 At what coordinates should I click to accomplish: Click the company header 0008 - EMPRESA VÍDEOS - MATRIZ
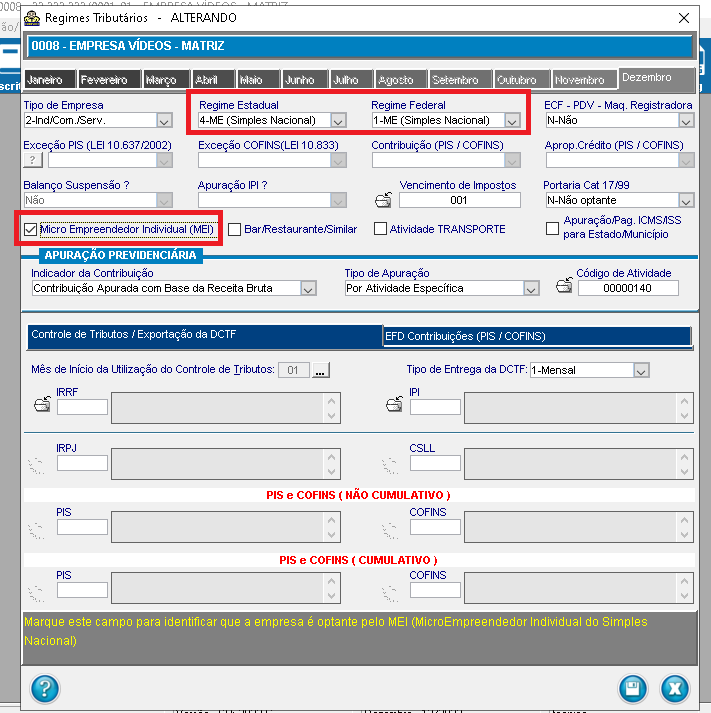pyautogui.click(x=360, y=46)
